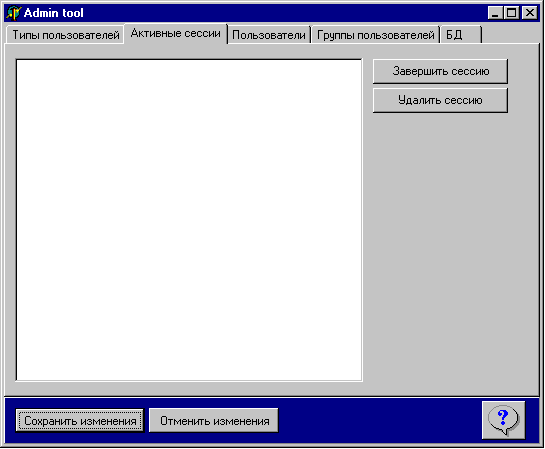Click the gray strip beneath the sessions list
The height and width of the screenshot is (449, 545).
(189, 389)
